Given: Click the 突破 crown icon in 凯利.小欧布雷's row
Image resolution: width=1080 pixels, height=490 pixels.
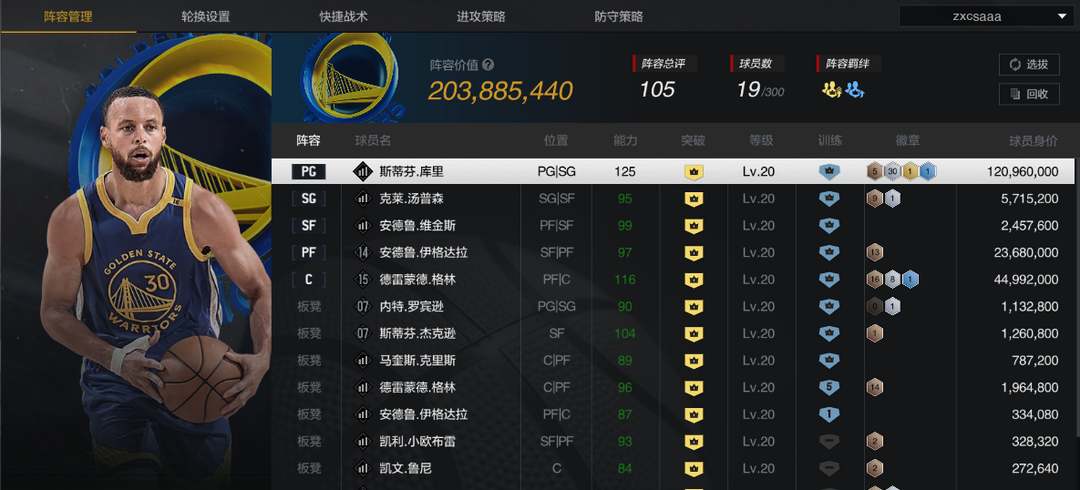Looking at the screenshot, I should coord(694,442).
